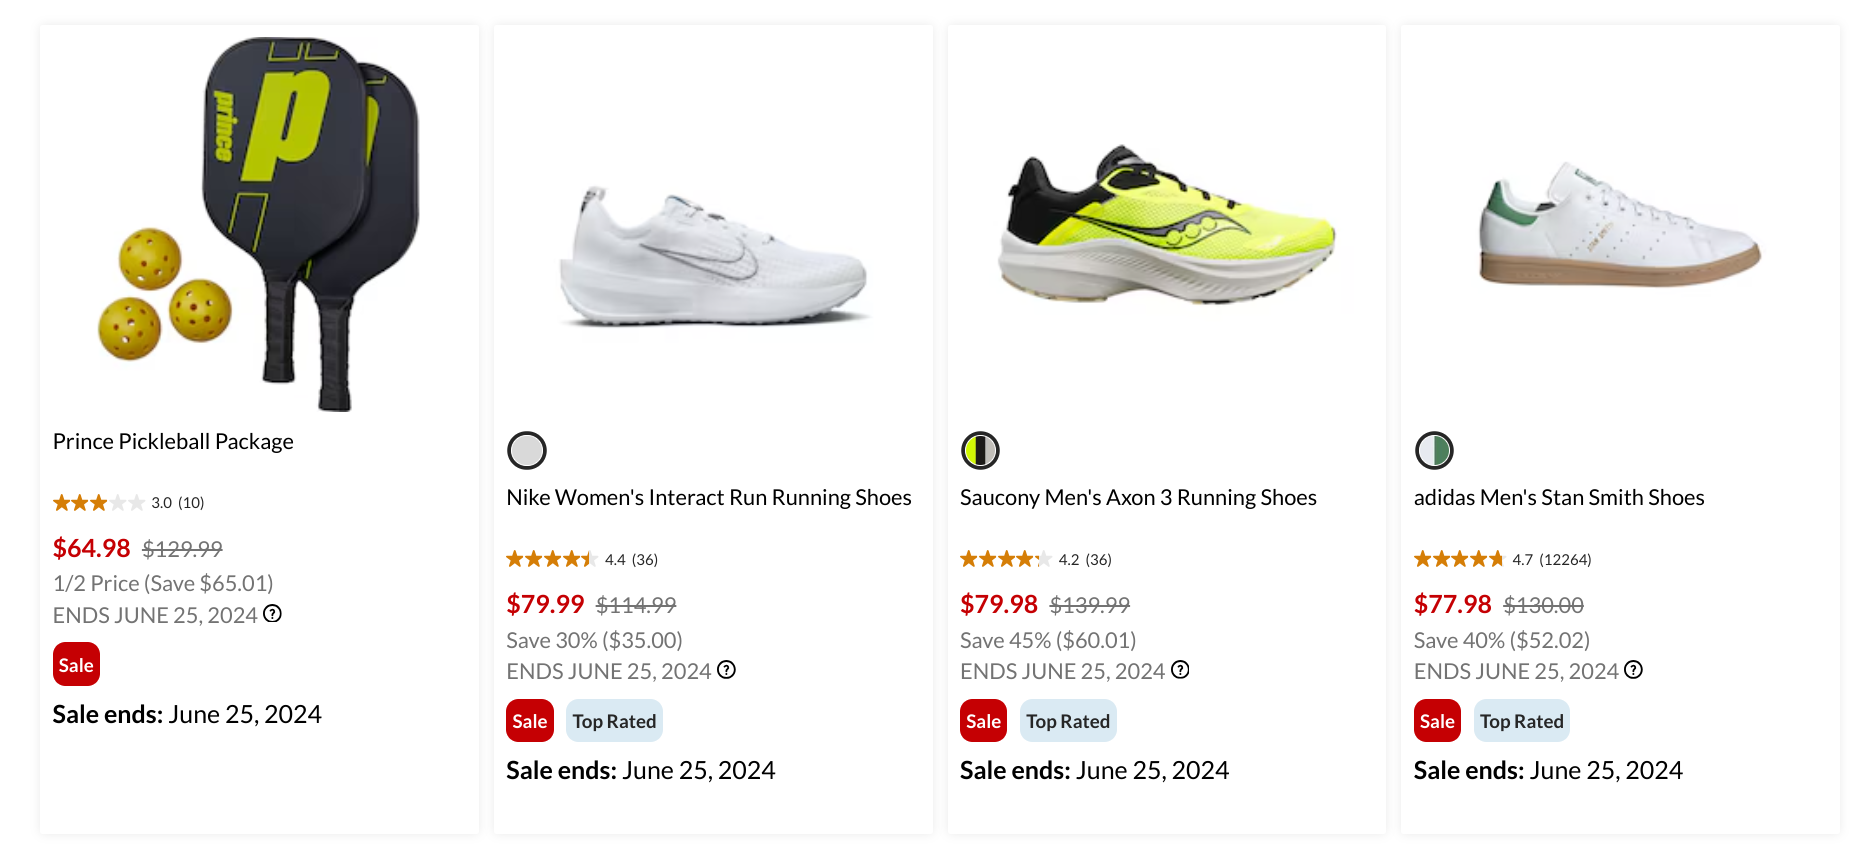Click info icon beside Nike shoes sale end date

pos(726,670)
